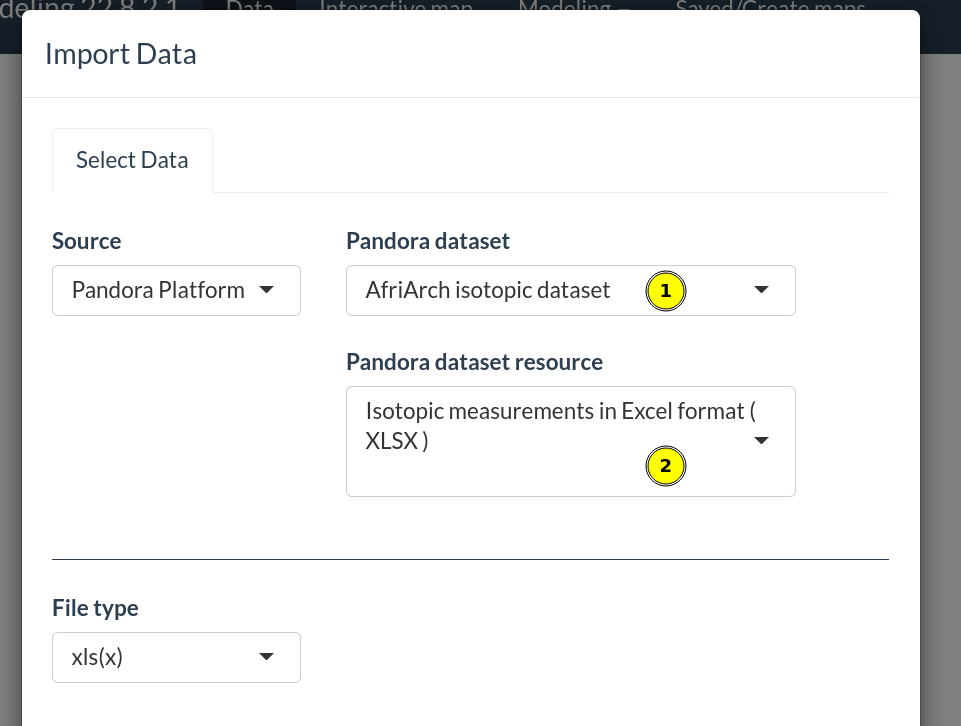The height and width of the screenshot is (726, 961).
Task: Click the yellow step 1 marker badge
Action: tap(666, 291)
